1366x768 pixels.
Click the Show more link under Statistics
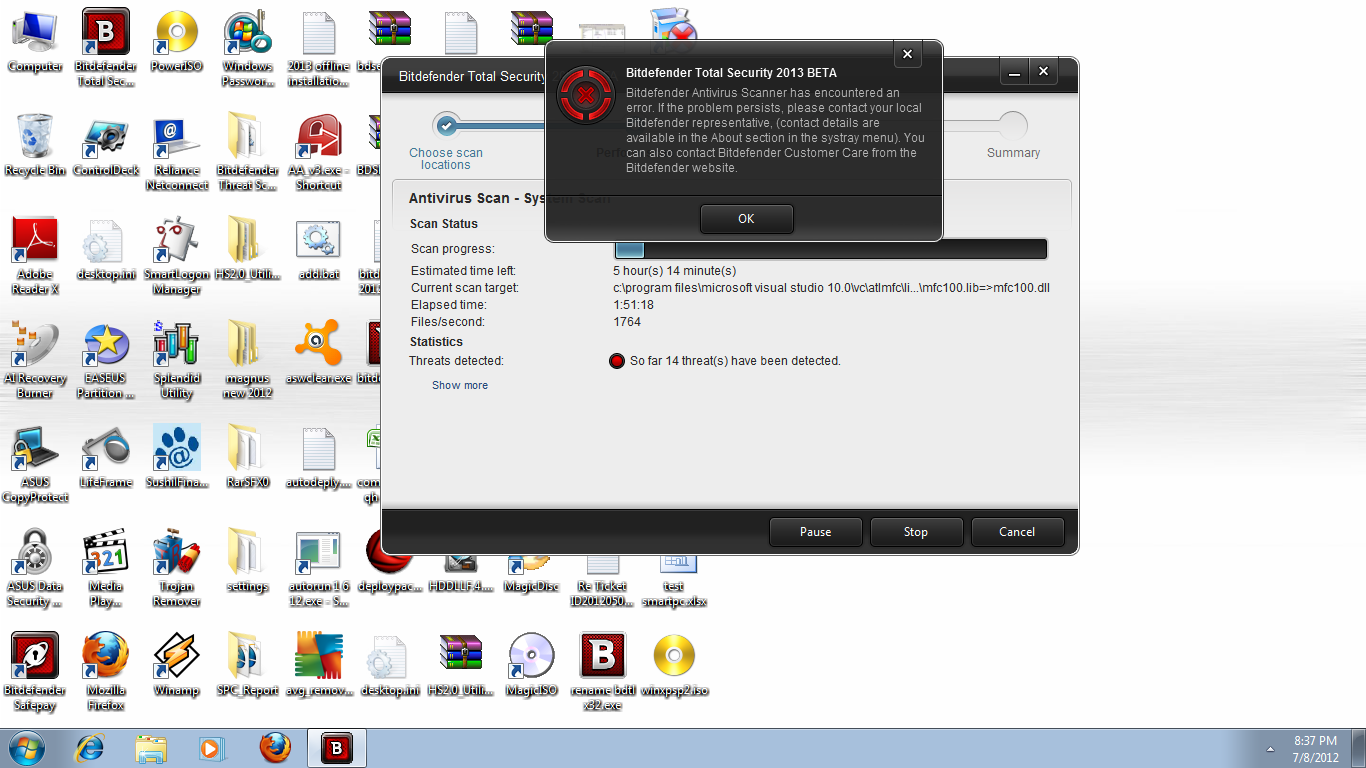(x=460, y=385)
